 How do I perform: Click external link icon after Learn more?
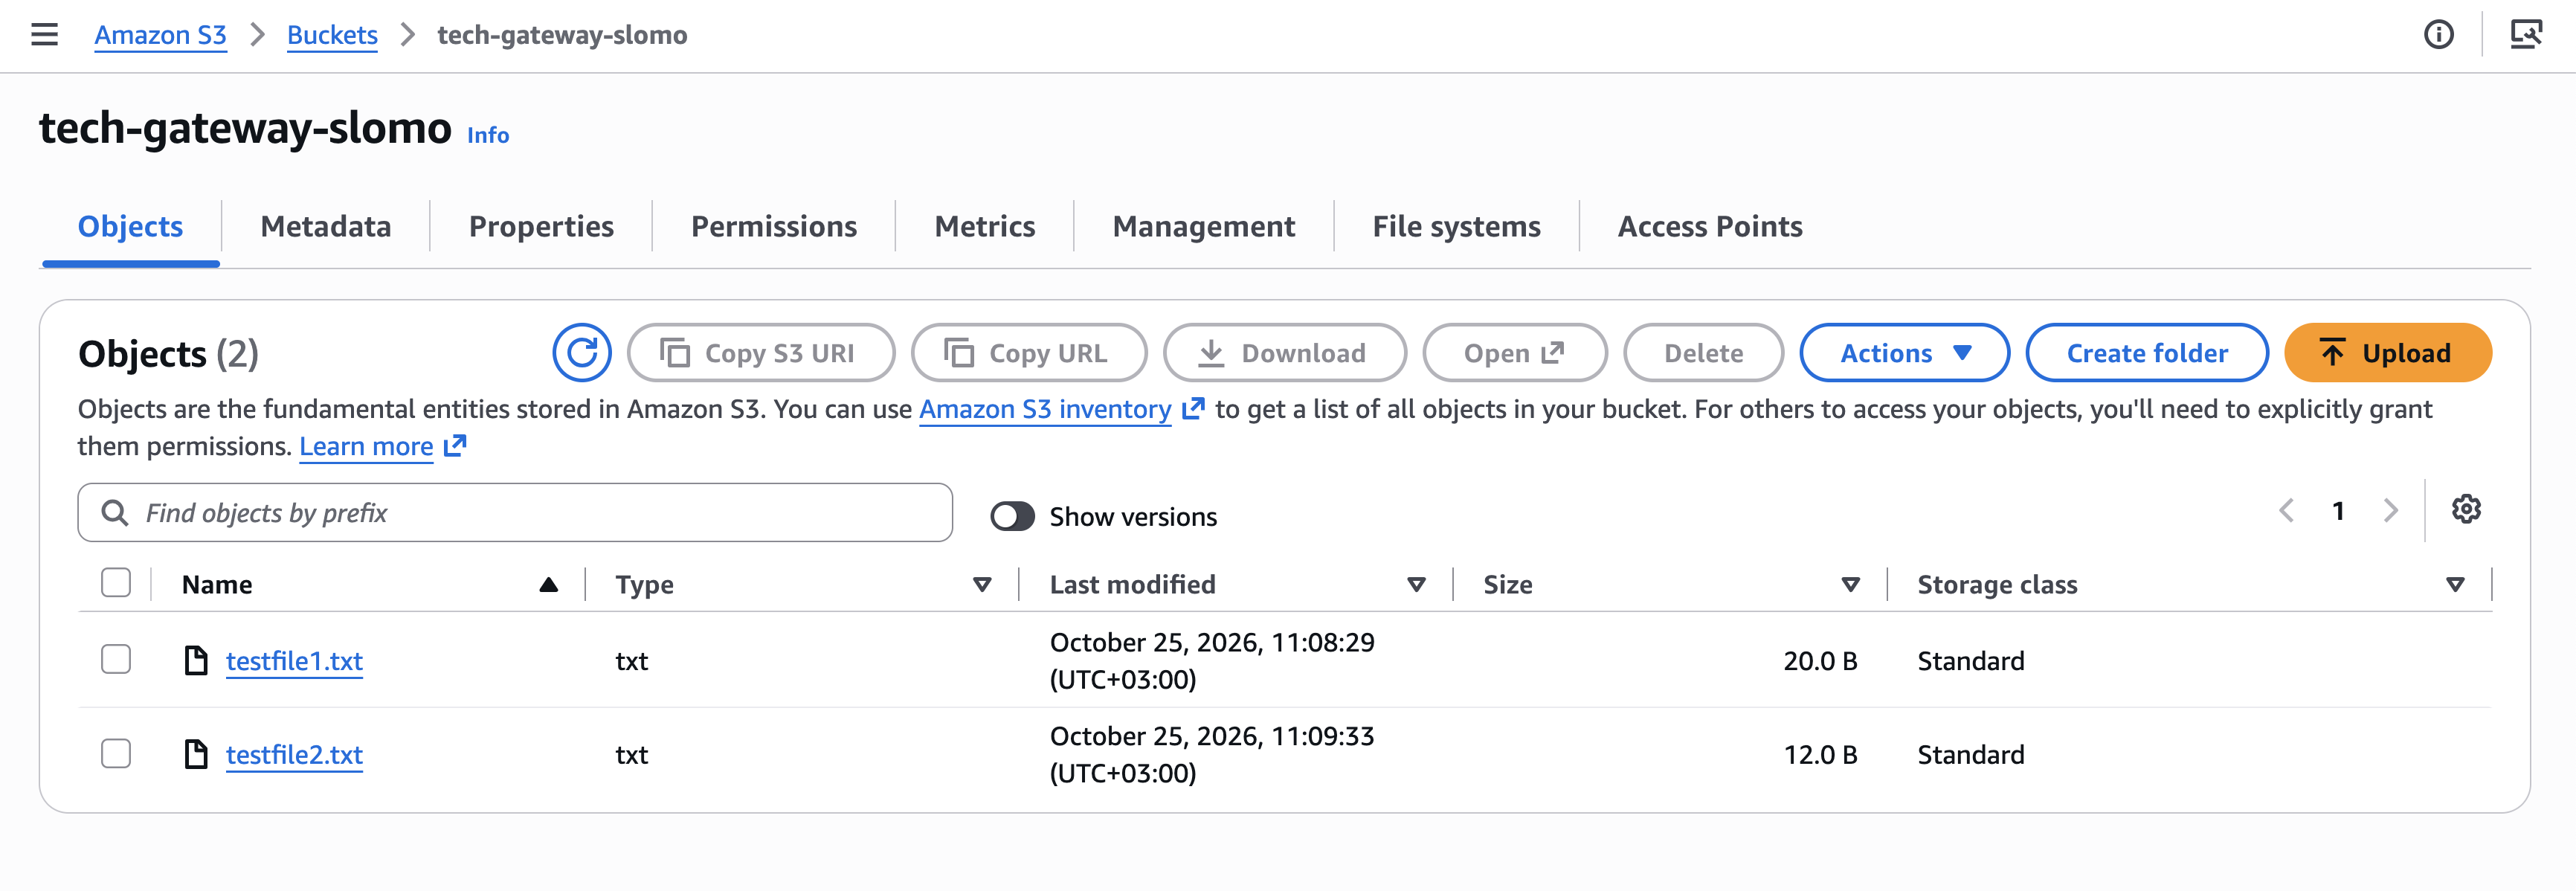pos(455,446)
